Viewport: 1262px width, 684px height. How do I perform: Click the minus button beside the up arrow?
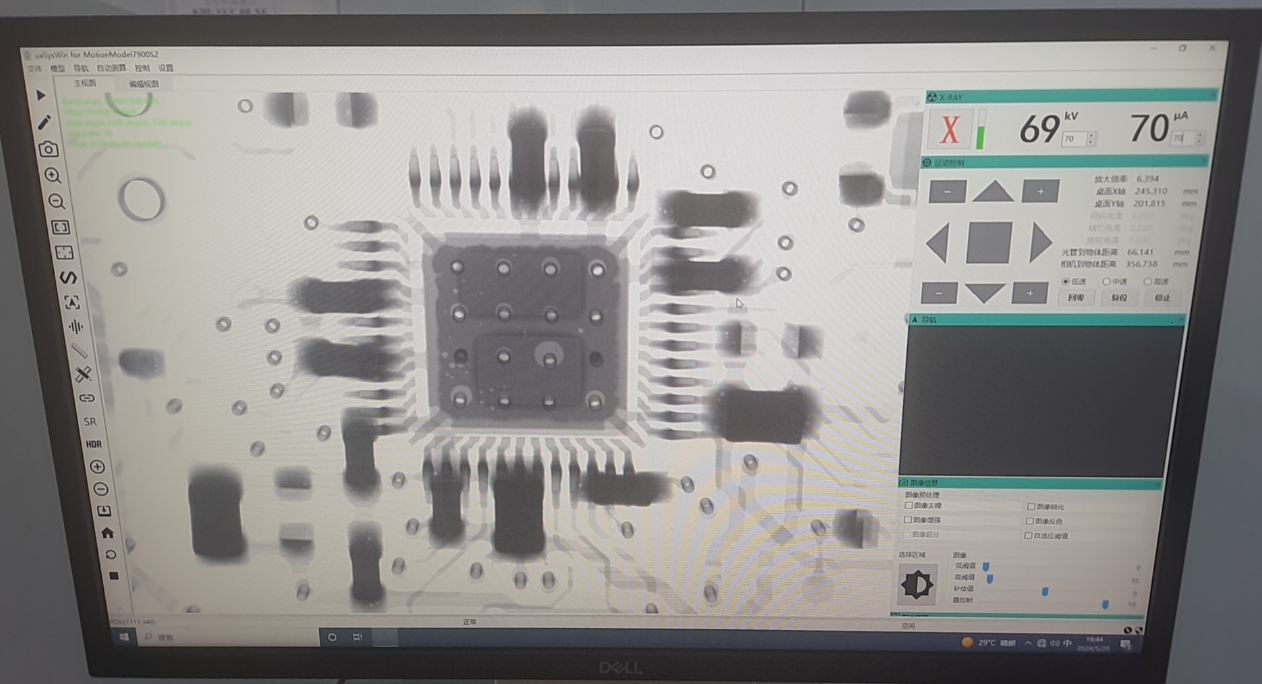[947, 191]
